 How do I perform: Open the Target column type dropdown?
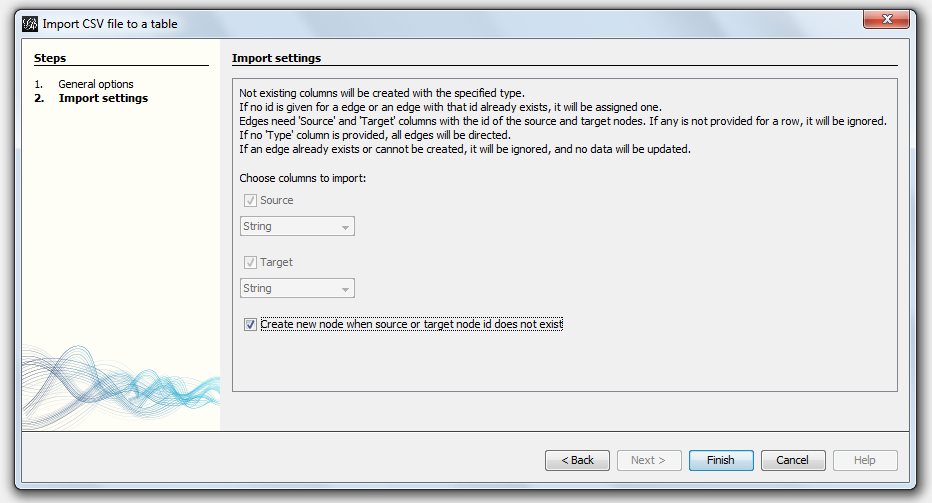coord(298,289)
